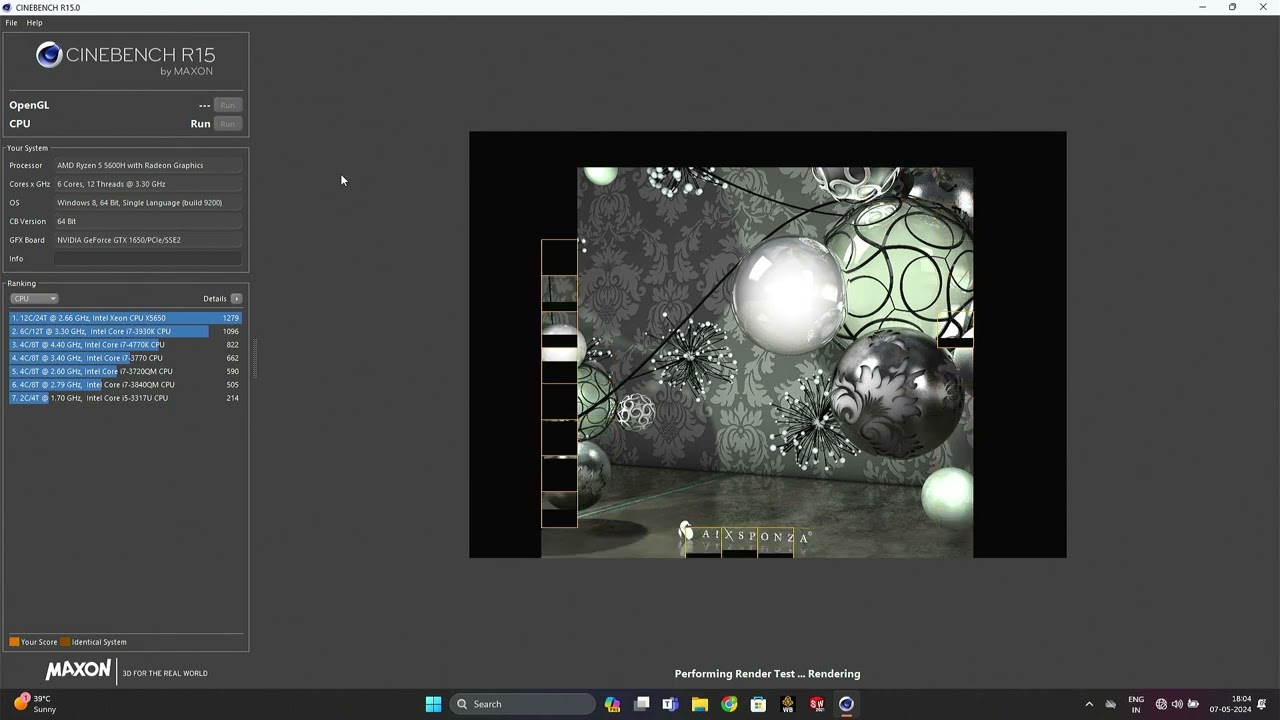Click the Your Score orange legend swatch

tap(14, 642)
